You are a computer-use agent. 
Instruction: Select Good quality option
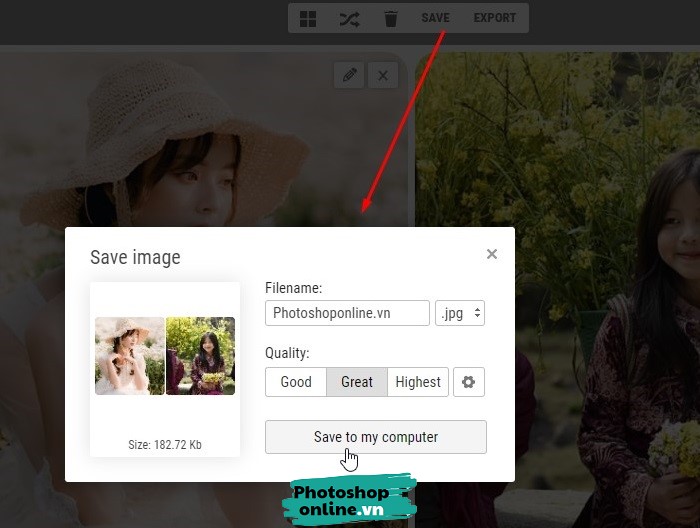pyautogui.click(x=296, y=382)
